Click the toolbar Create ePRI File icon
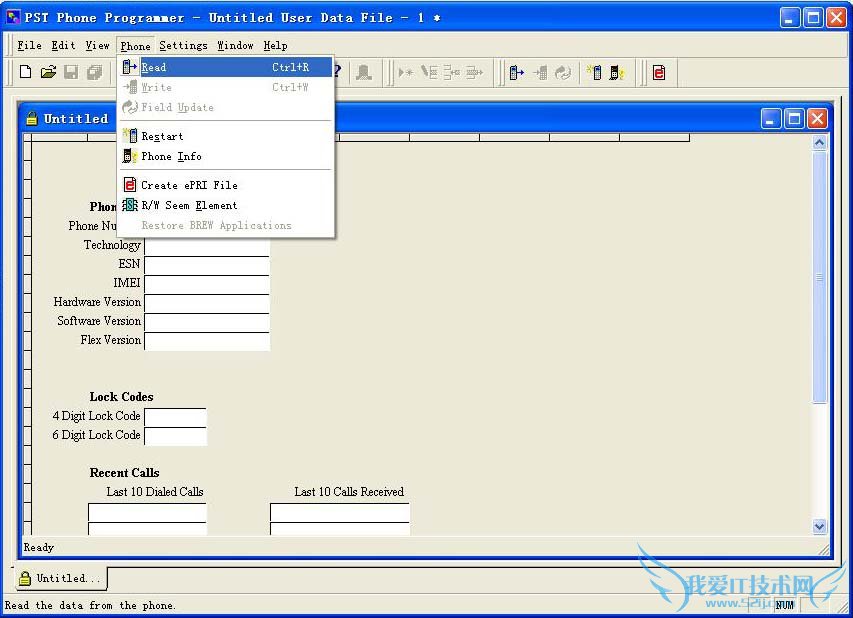 [658, 72]
